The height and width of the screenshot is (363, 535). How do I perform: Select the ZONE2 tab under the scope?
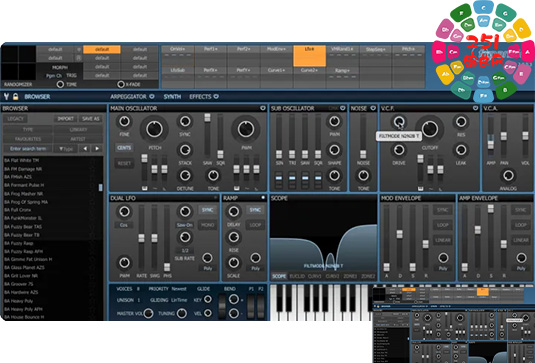[x=368, y=276]
